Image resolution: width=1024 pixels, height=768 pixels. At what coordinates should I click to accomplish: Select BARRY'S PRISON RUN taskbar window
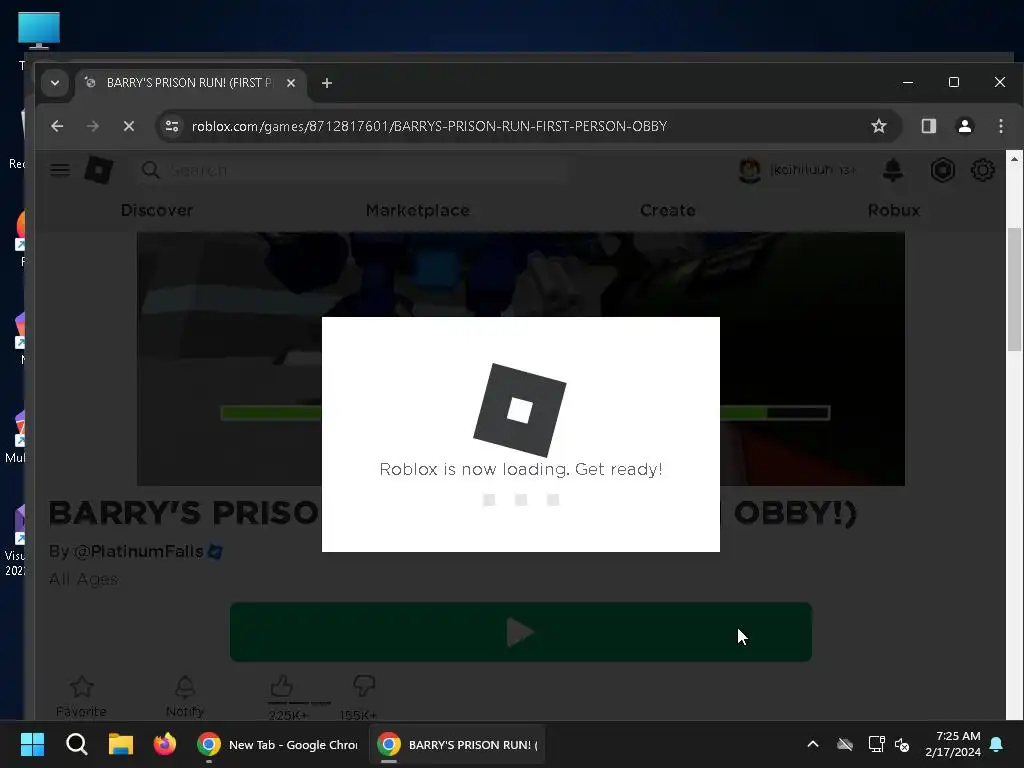pos(457,744)
